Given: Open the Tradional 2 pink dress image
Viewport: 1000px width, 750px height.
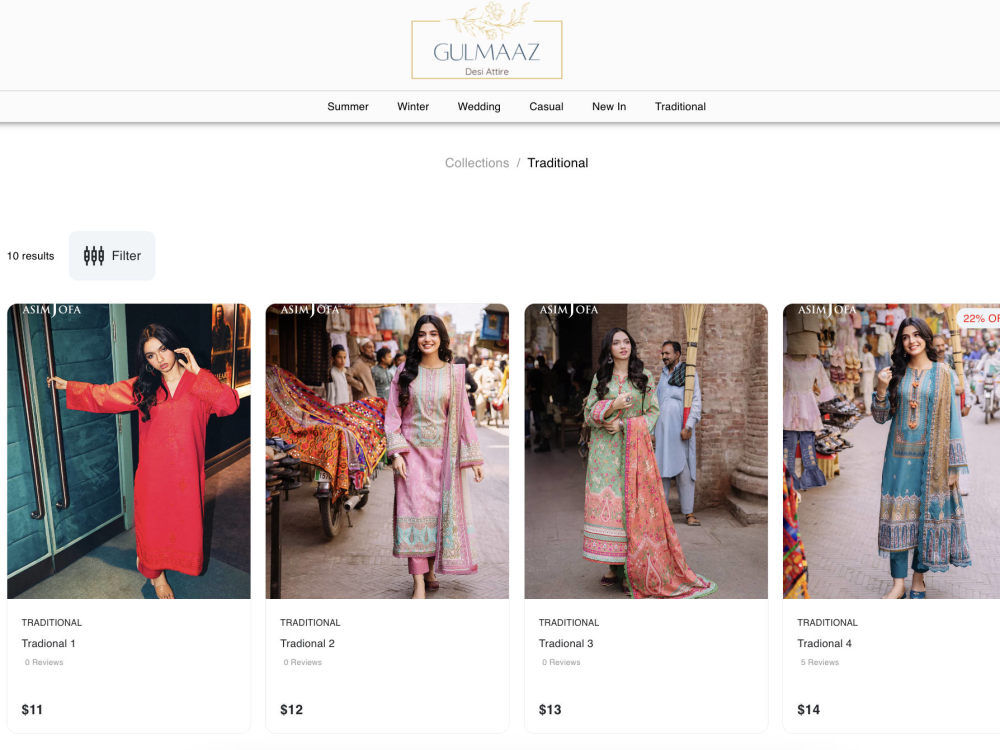Looking at the screenshot, I should [x=387, y=451].
